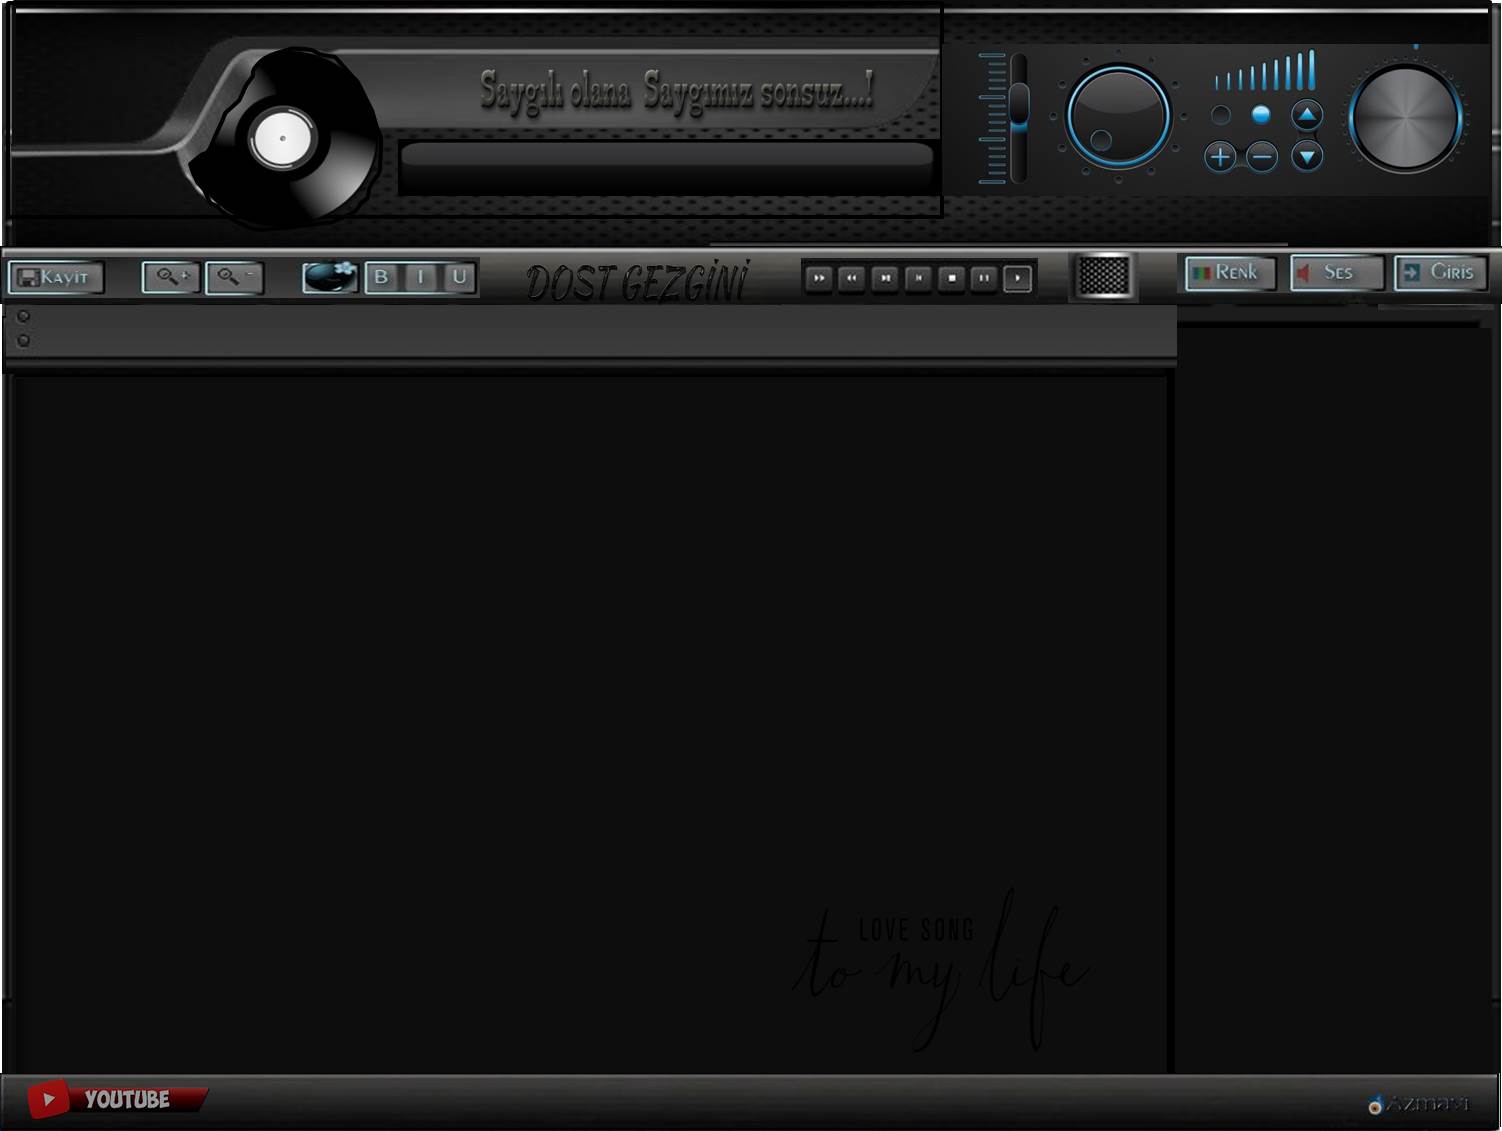Click the blue minus round button

click(1262, 157)
